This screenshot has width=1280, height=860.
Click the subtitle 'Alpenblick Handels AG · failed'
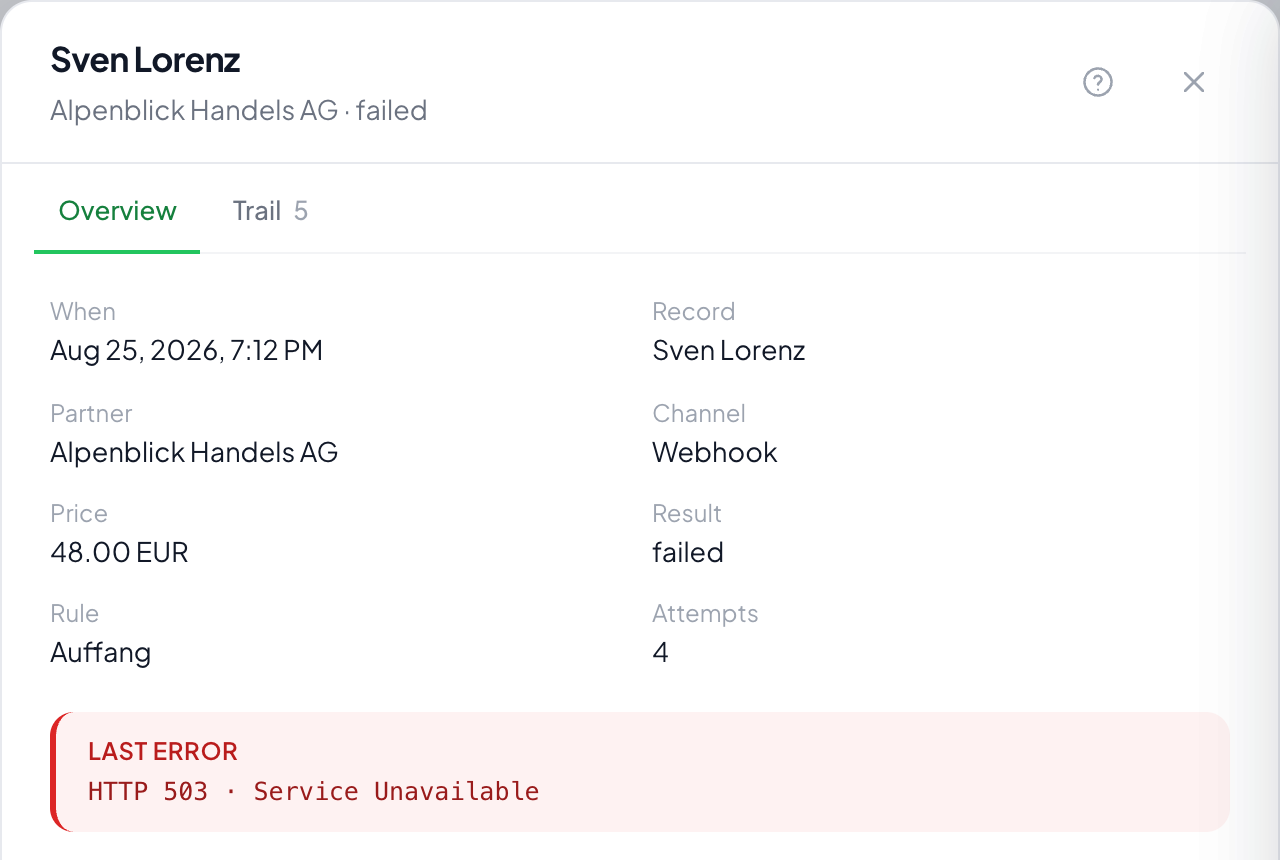click(x=239, y=110)
